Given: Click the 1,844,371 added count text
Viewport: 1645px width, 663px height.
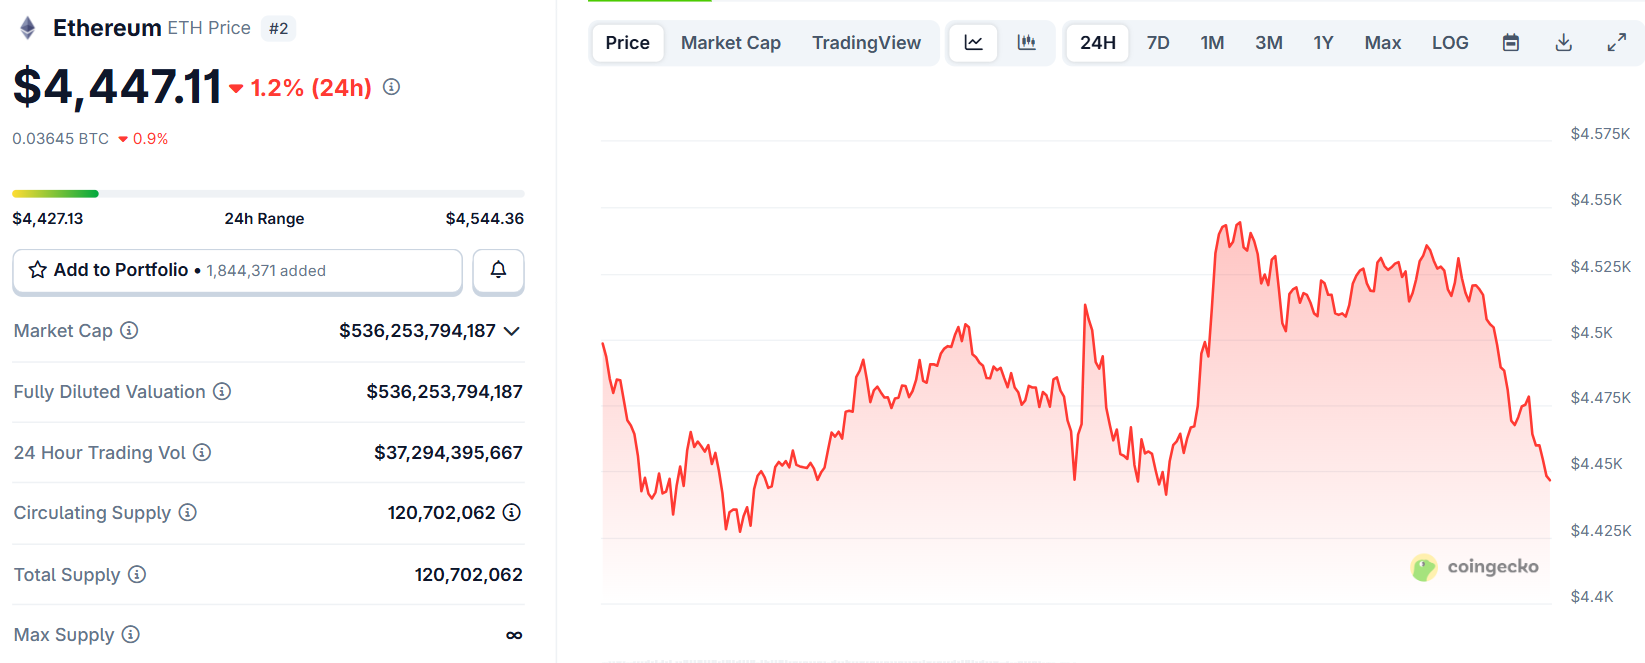Looking at the screenshot, I should point(266,271).
